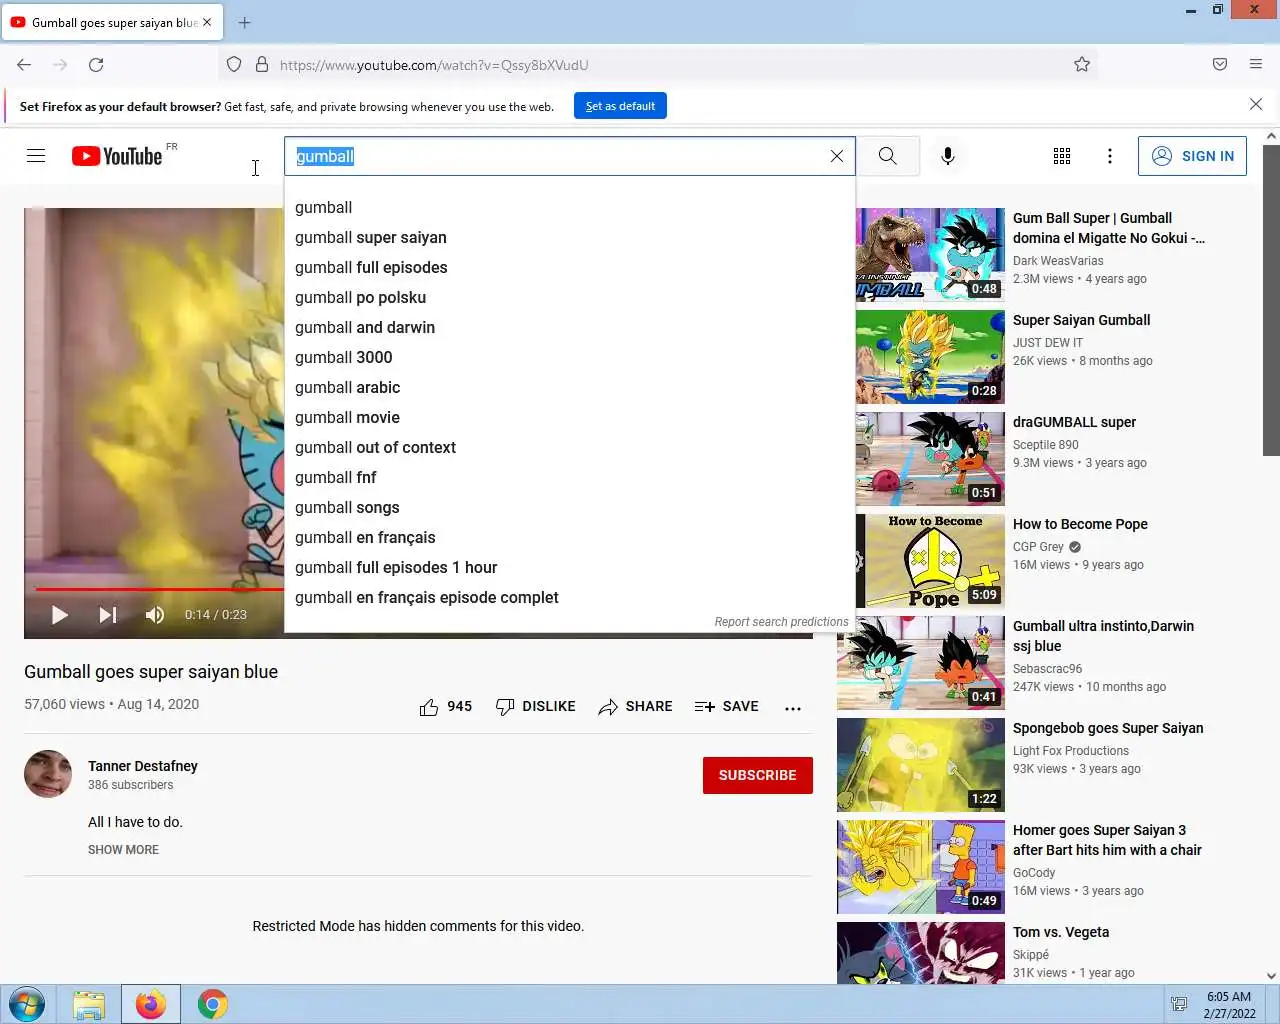Viewport: 1280px width, 1024px height.
Task: Go to YouTube home via logo
Action: (x=117, y=156)
